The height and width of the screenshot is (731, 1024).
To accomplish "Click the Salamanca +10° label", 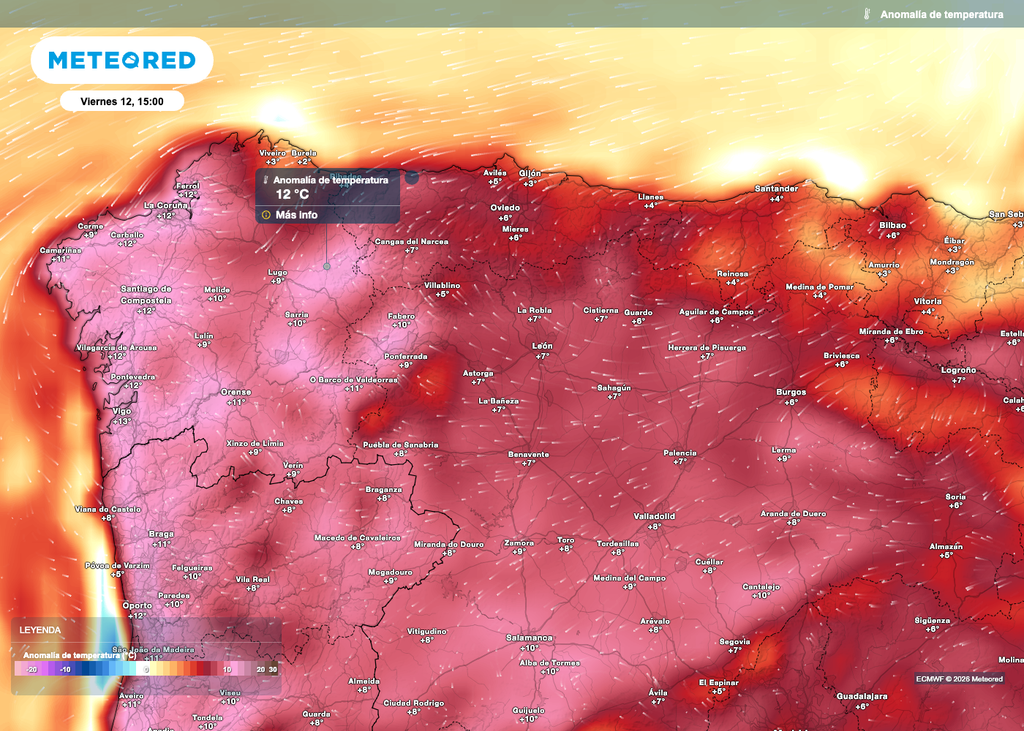I will [x=530, y=642].
